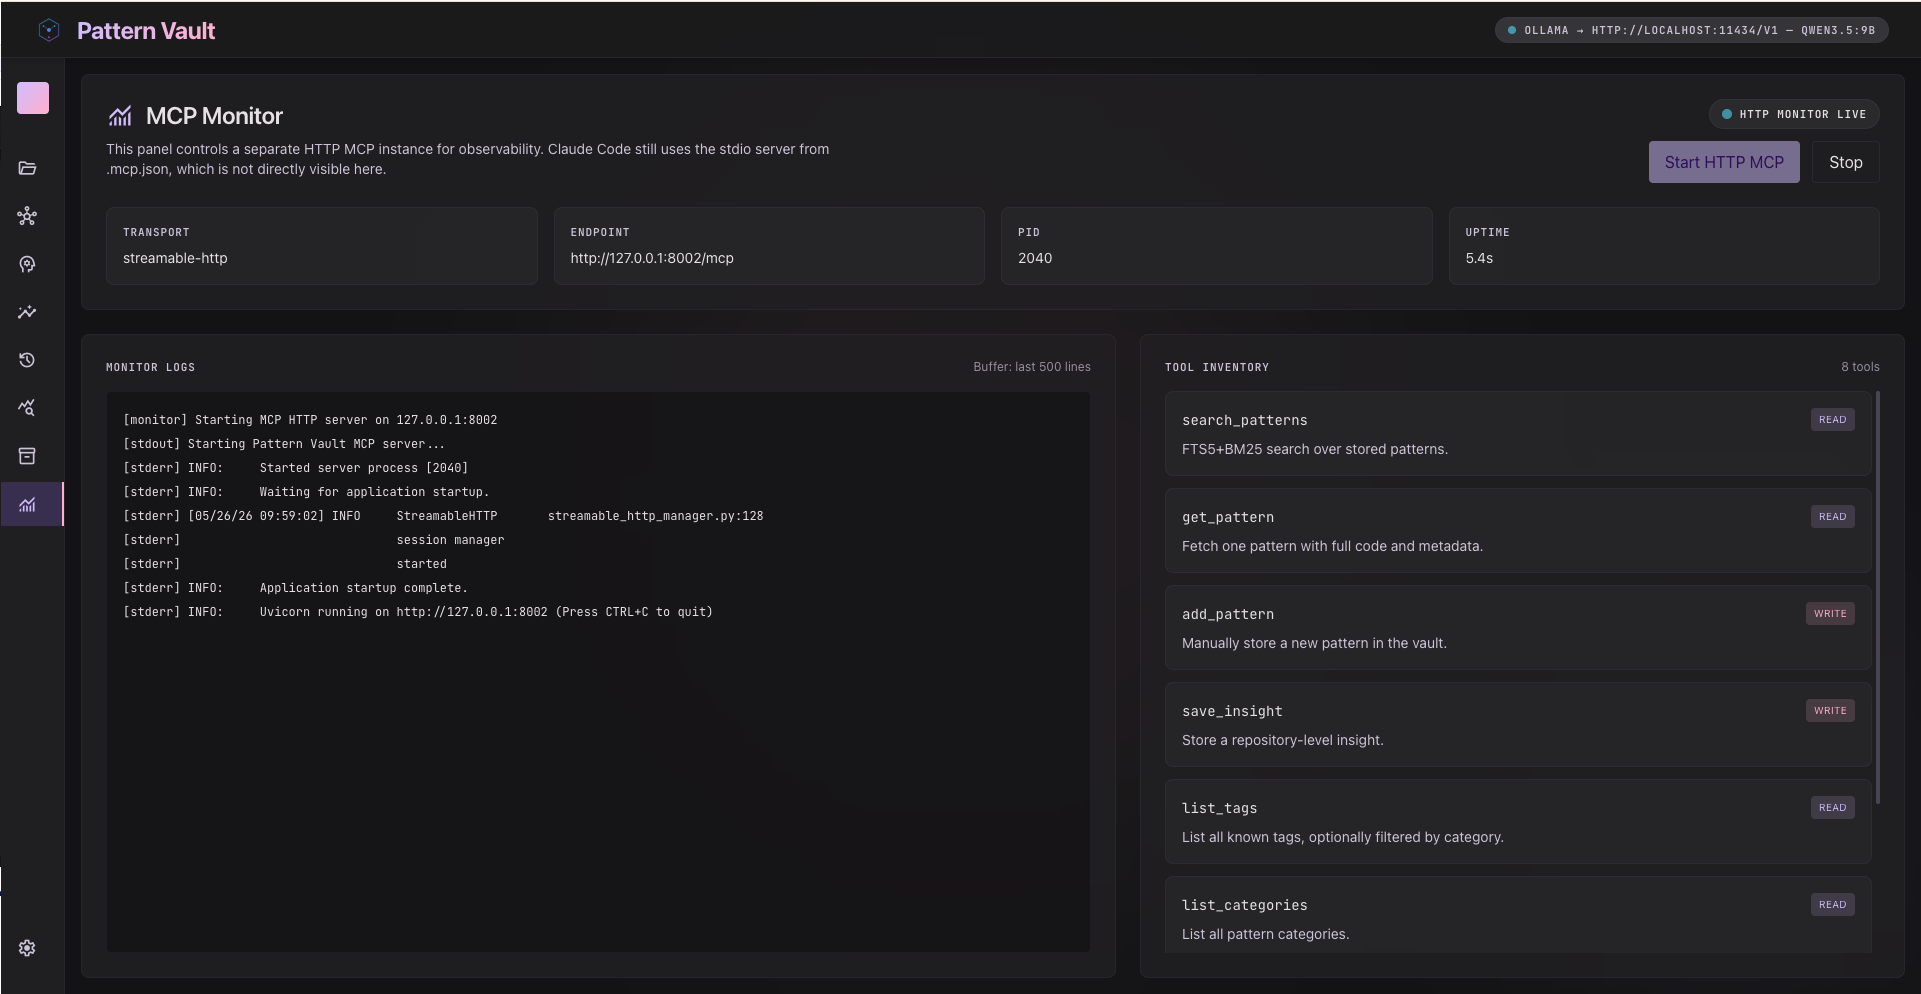1921x994 pixels.
Task: Click log line 'session manager'
Action: pyautogui.click(x=314, y=540)
